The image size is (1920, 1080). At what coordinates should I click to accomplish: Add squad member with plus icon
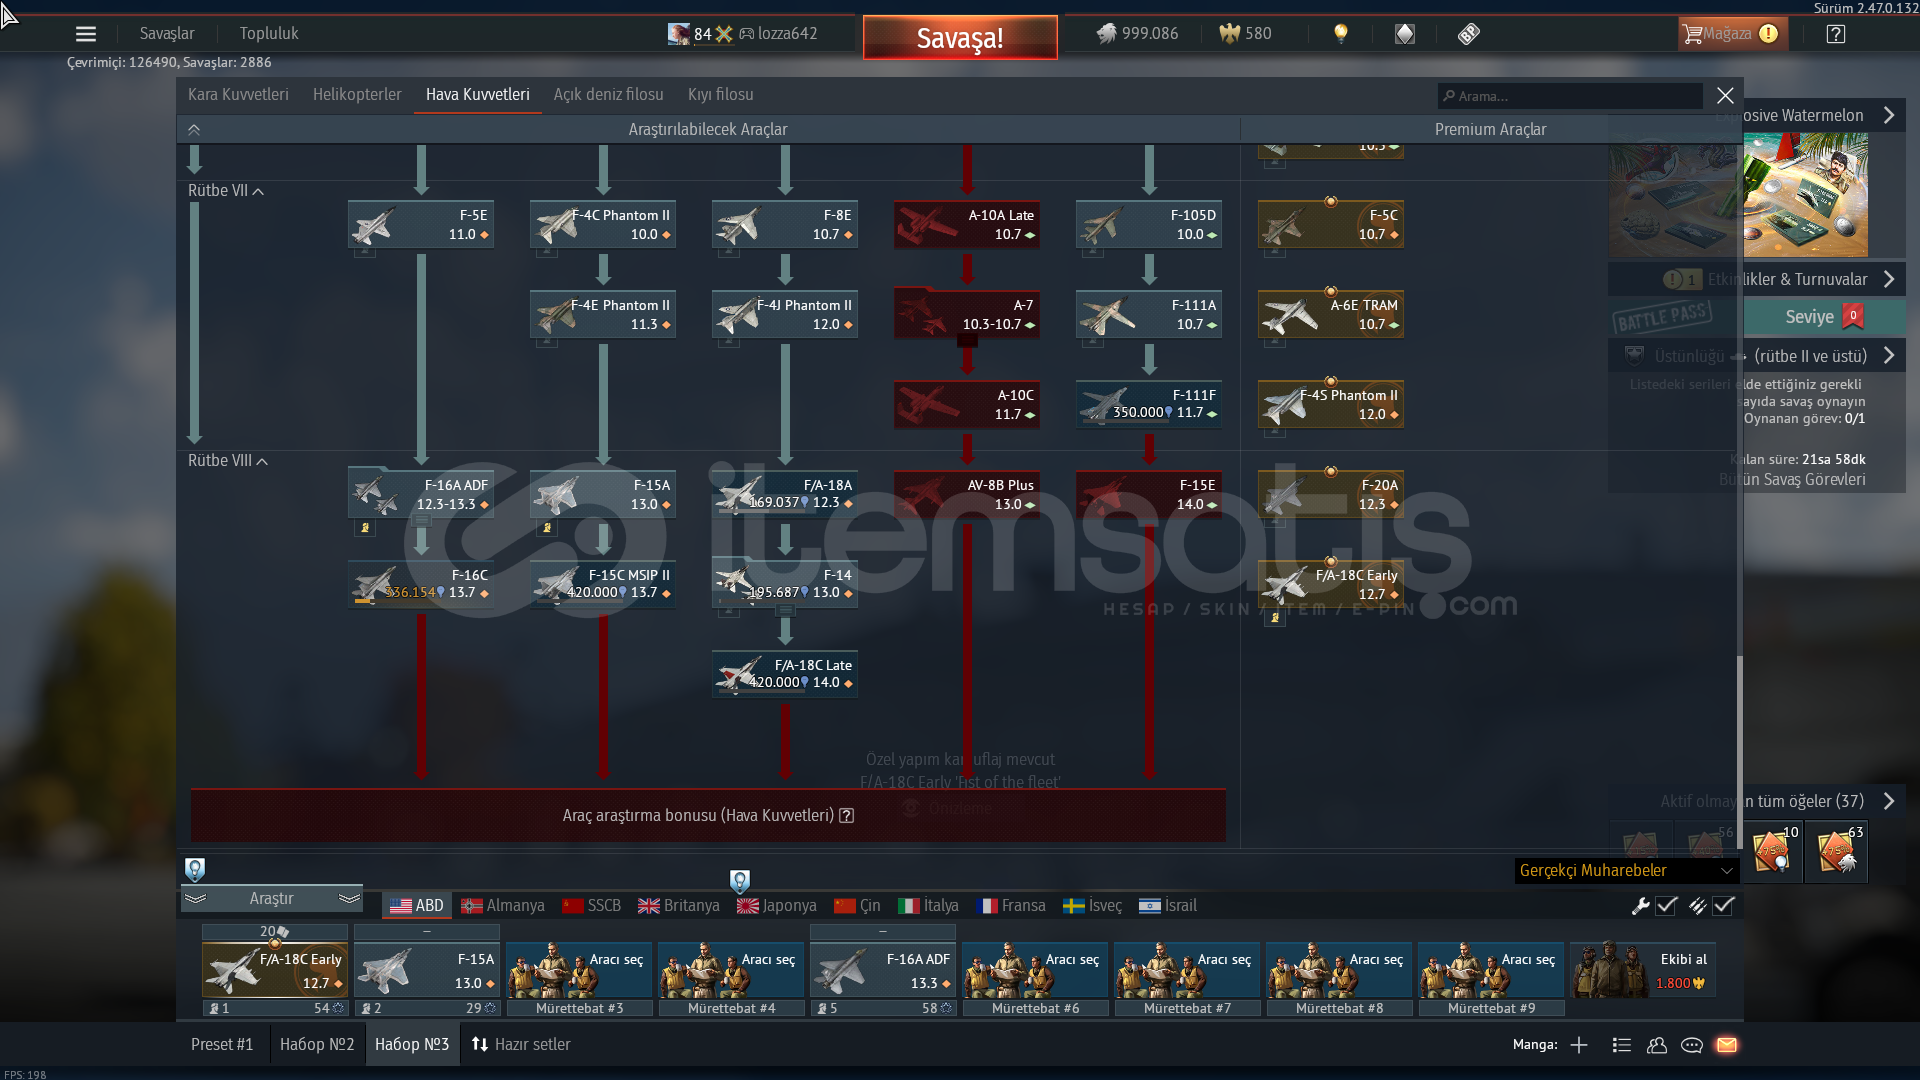[x=1579, y=1045]
